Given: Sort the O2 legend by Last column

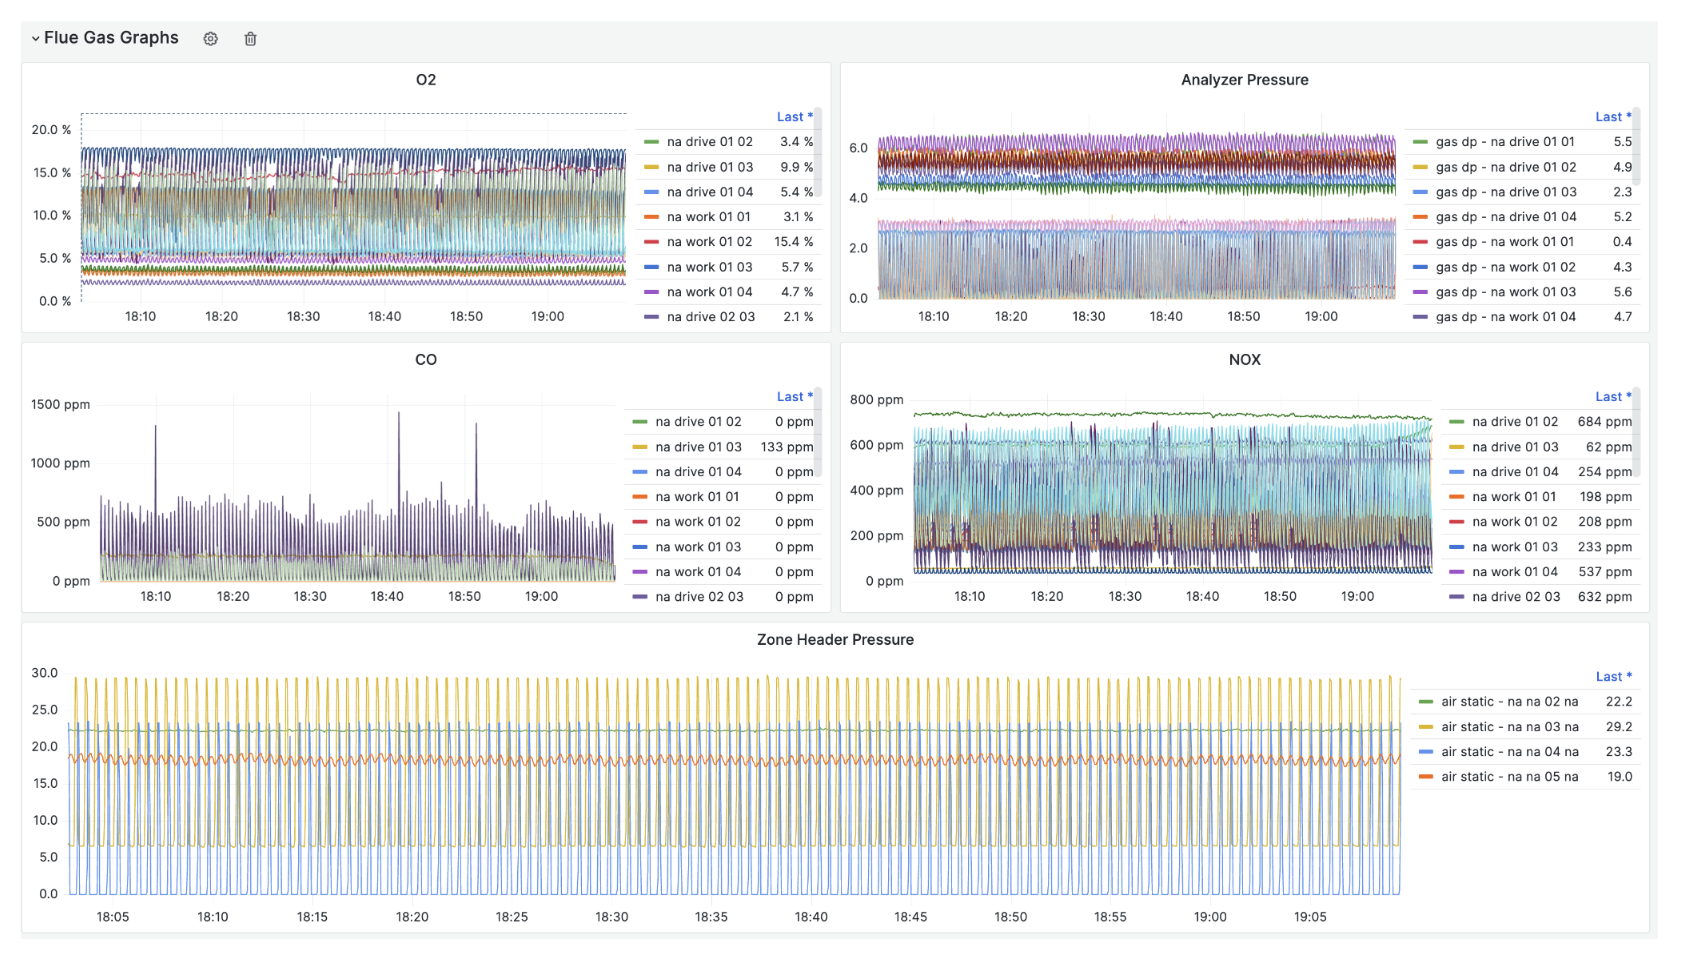Looking at the screenshot, I should [794, 117].
